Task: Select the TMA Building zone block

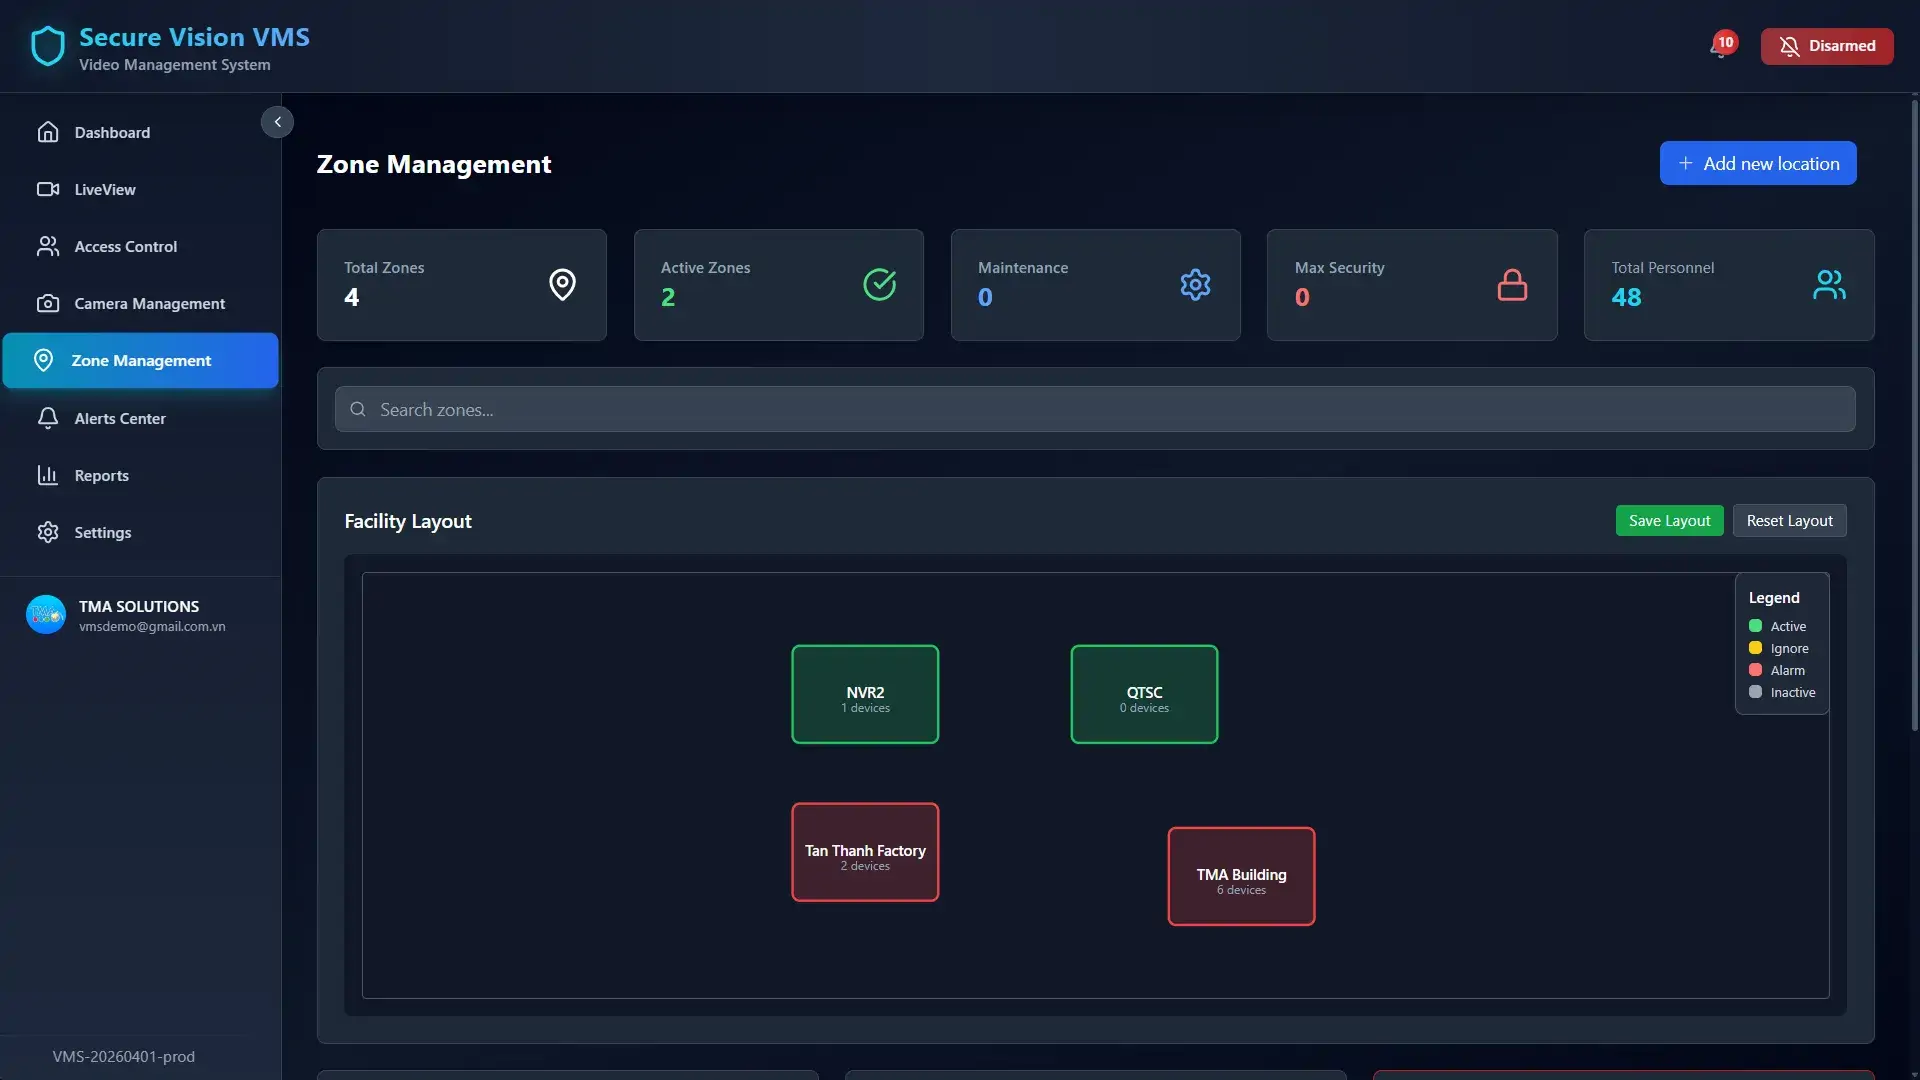Action: pos(1241,876)
